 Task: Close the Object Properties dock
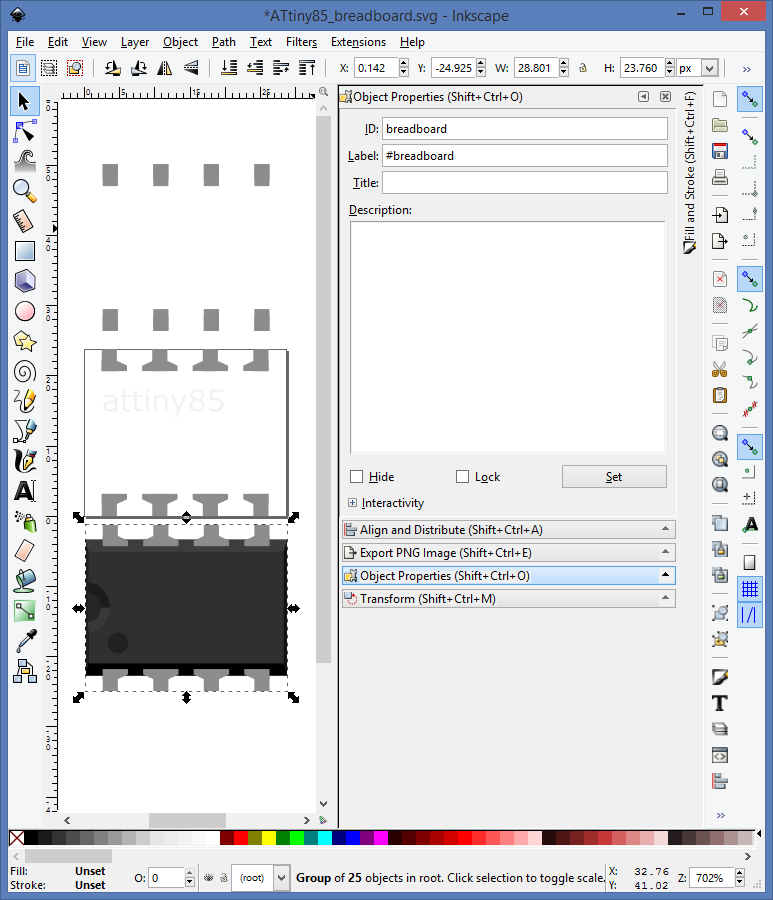tap(665, 96)
